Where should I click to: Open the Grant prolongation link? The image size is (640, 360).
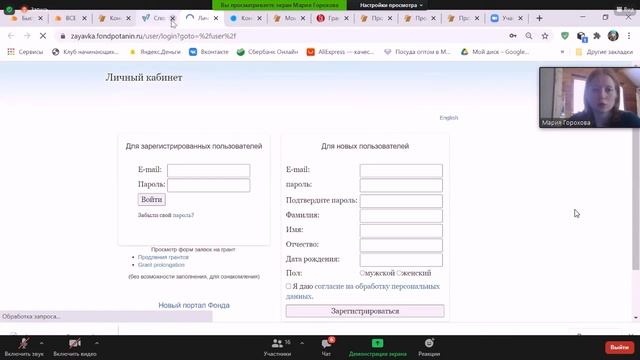point(161,265)
